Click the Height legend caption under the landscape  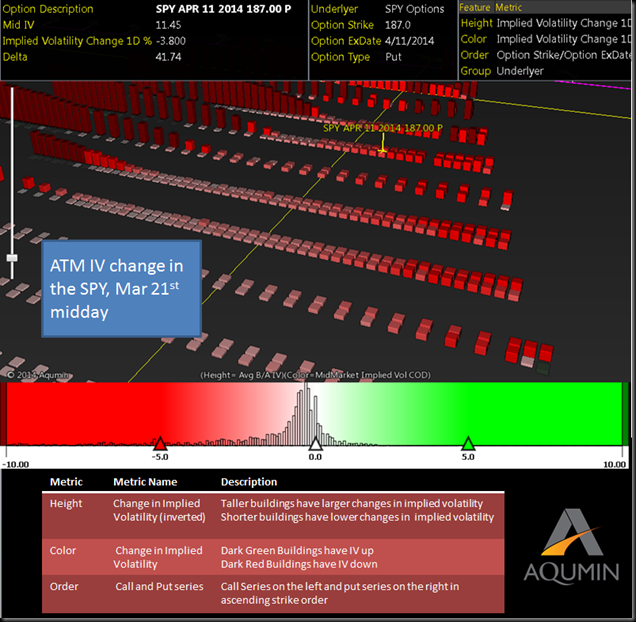[x=315, y=375]
